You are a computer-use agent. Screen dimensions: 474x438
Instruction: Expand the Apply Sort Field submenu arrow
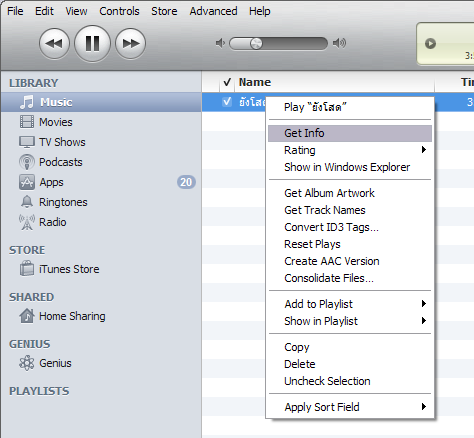424,406
